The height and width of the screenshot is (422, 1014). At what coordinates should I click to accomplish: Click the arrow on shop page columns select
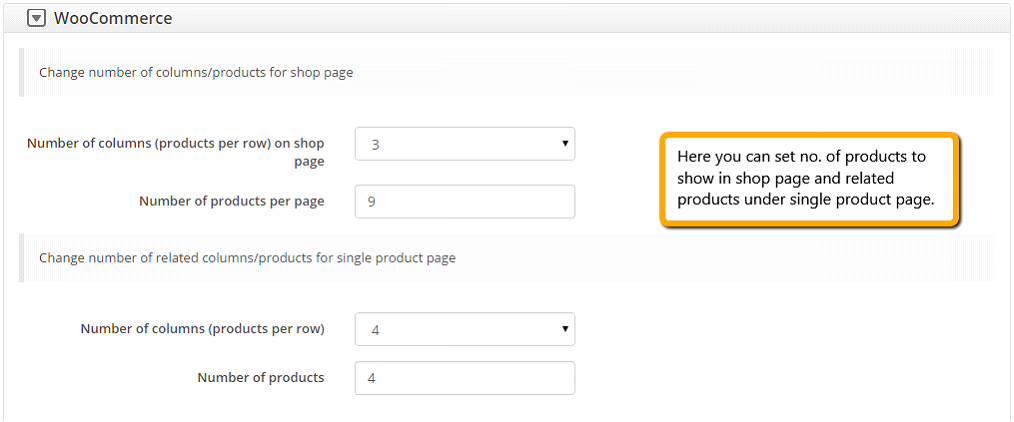[565, 143]
